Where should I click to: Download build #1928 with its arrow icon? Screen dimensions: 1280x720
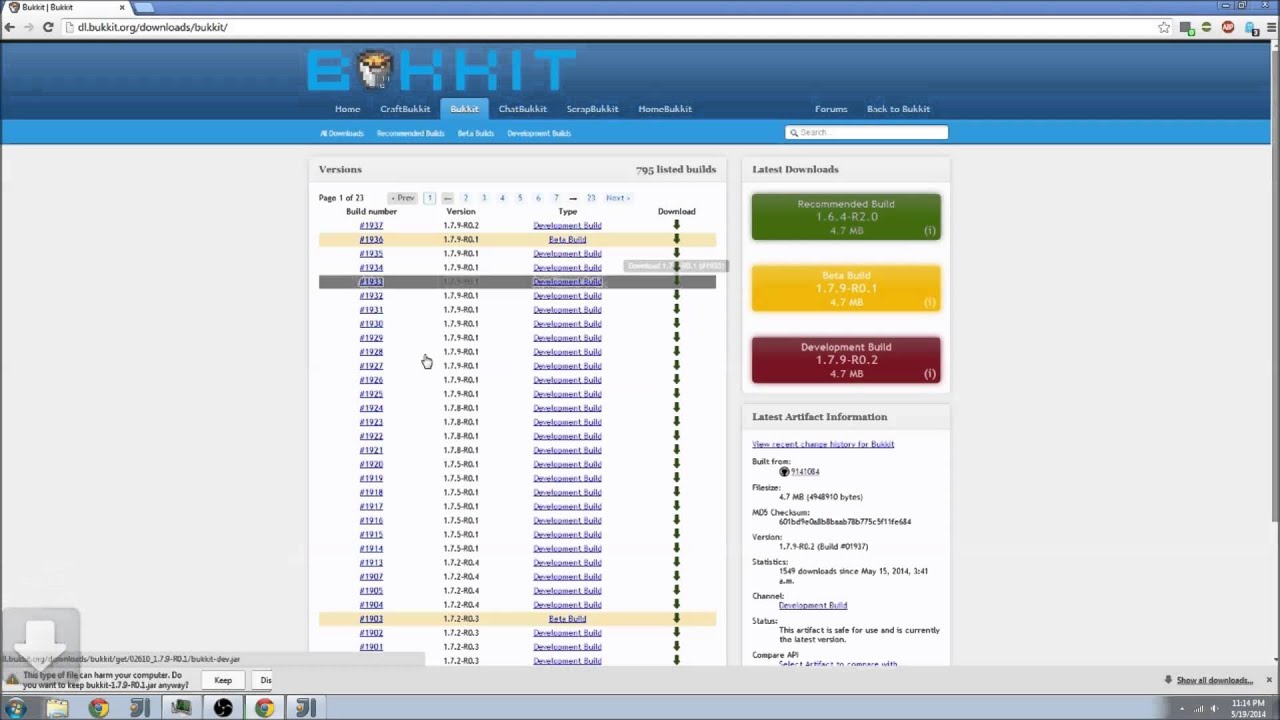point(676,351)
